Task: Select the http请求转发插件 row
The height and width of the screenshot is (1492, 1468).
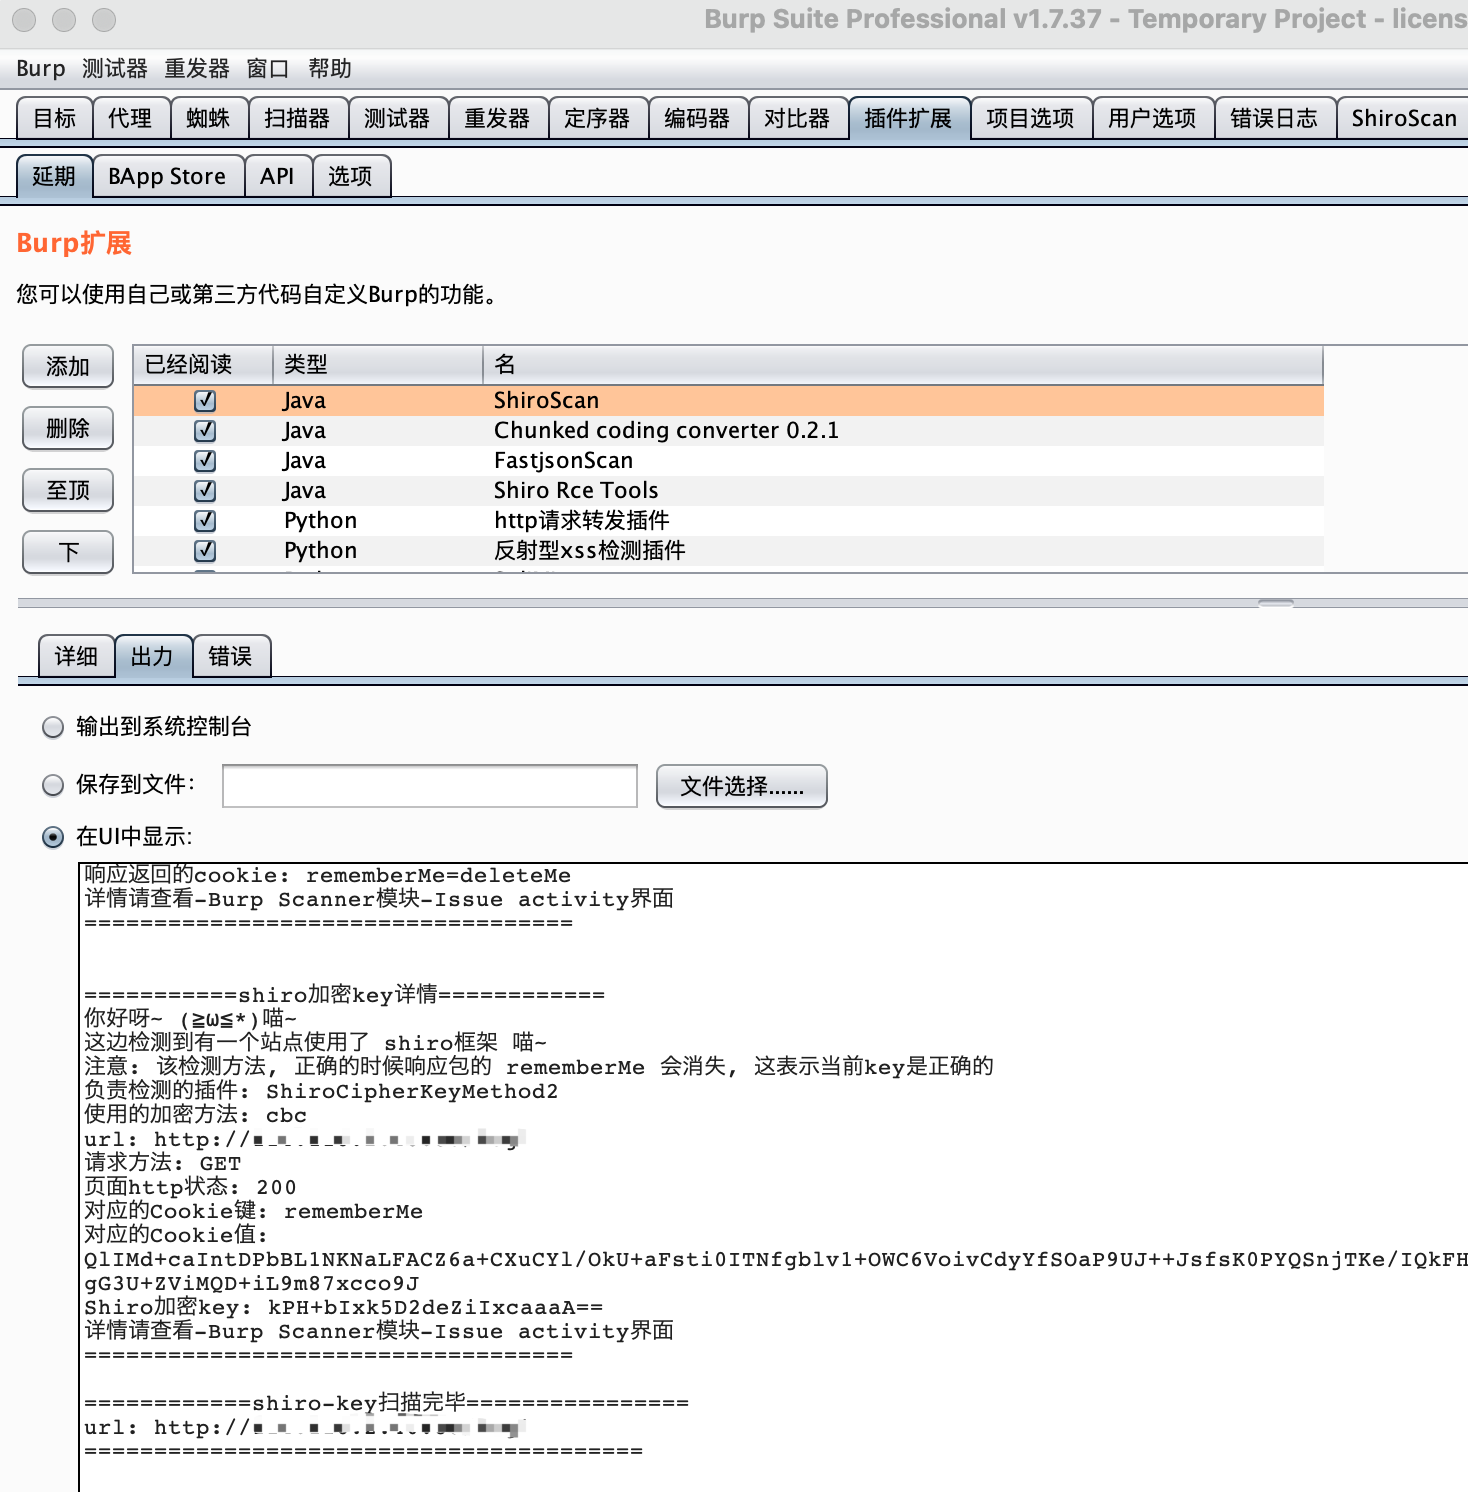Action: click(x=729, y=521)
